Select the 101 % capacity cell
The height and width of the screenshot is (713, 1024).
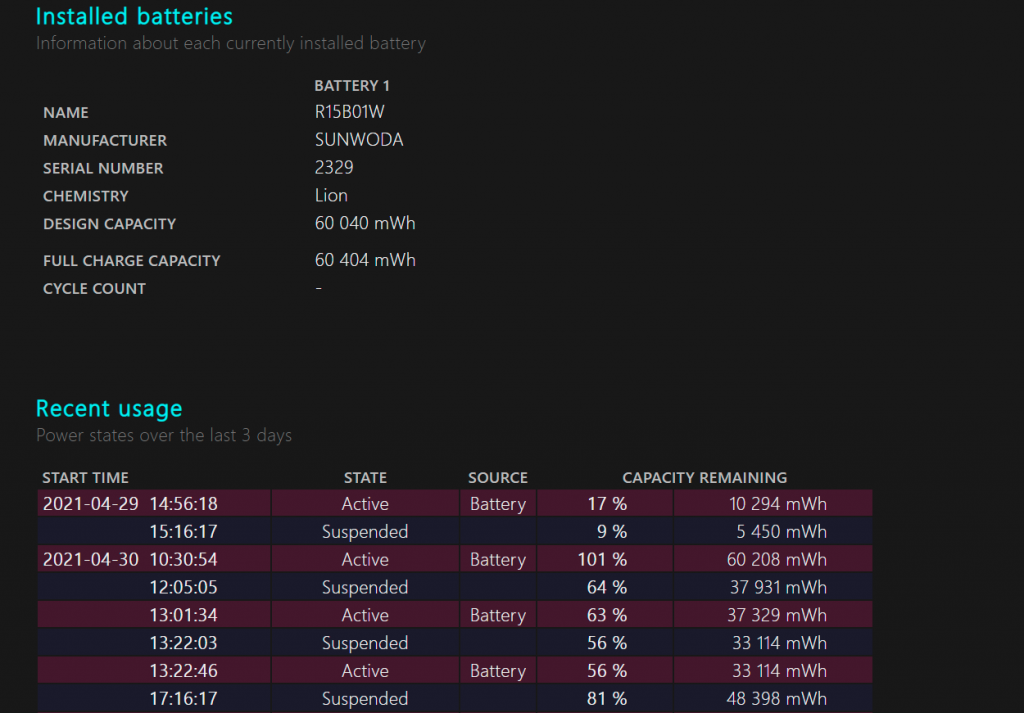click(602, 560)
